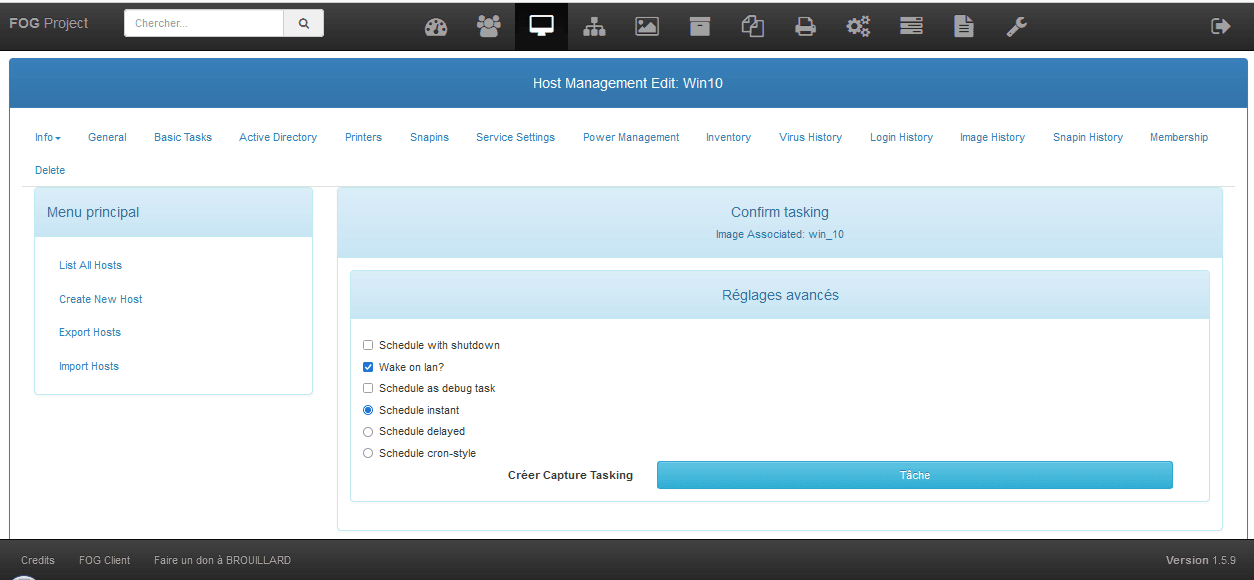Open List All Hosts link
Image resolution: width=1254 pixels, height=580 pixels.
[x=90, y=266]
